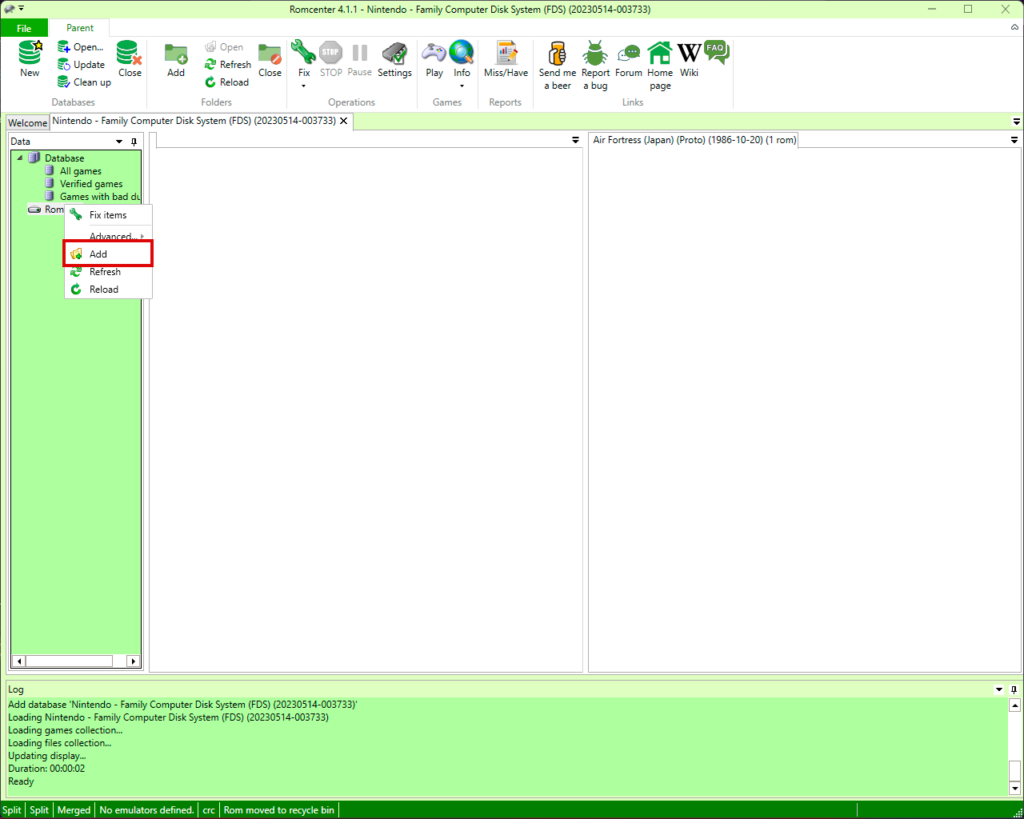Open the Miss/Have report
The image size is (1024, 819).
(505, 59)
